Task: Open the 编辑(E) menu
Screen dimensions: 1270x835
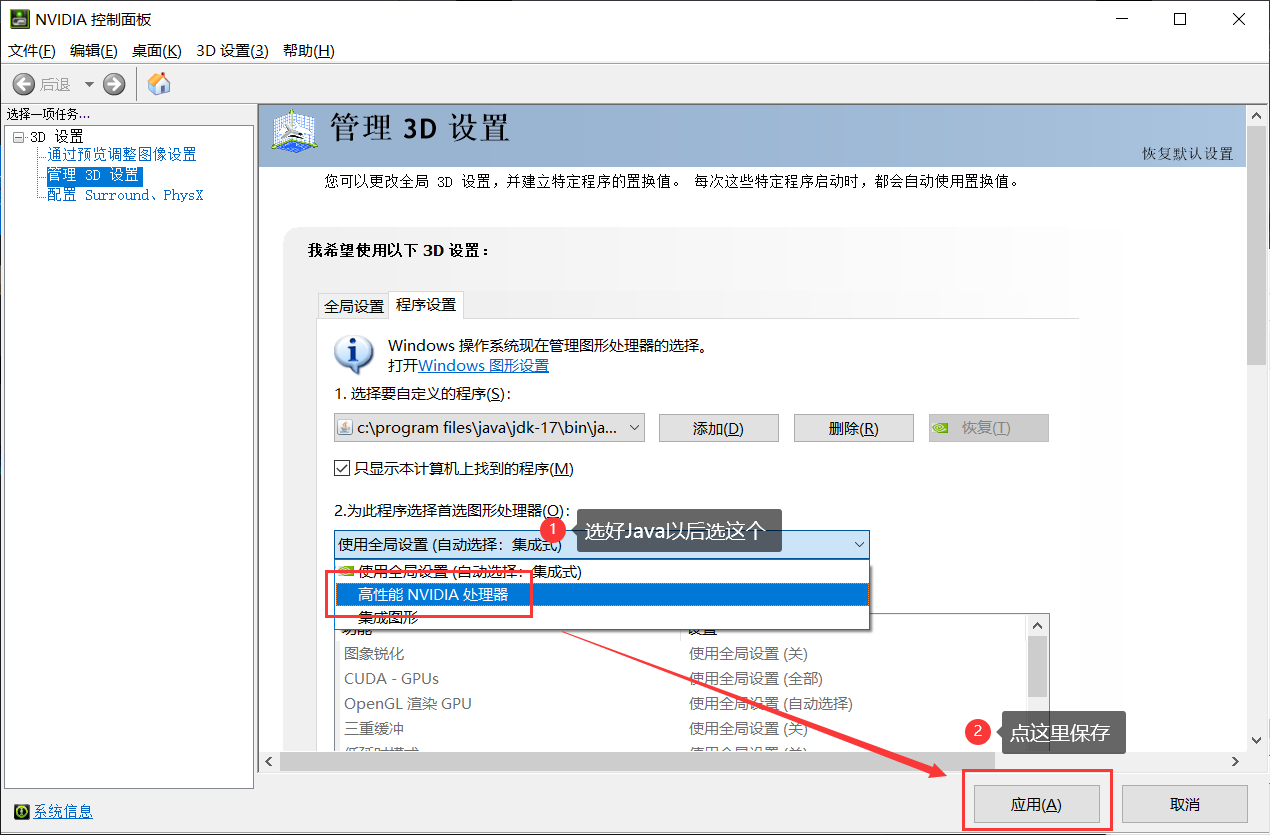Action: [x=94, y=51]
